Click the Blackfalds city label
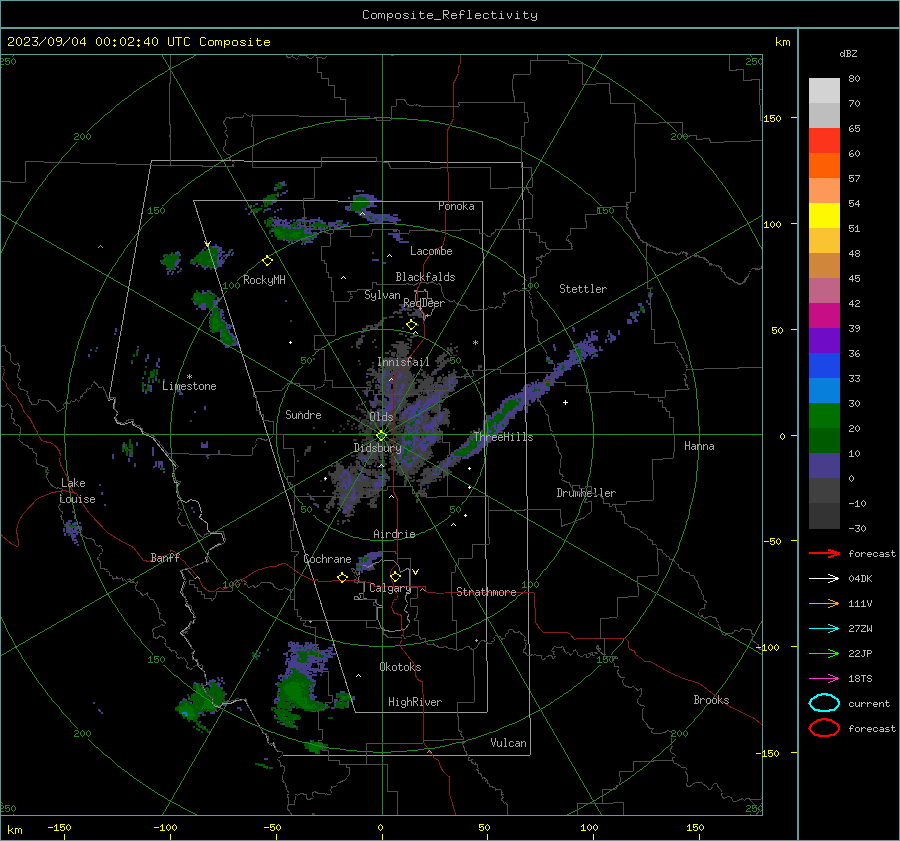 425,277
